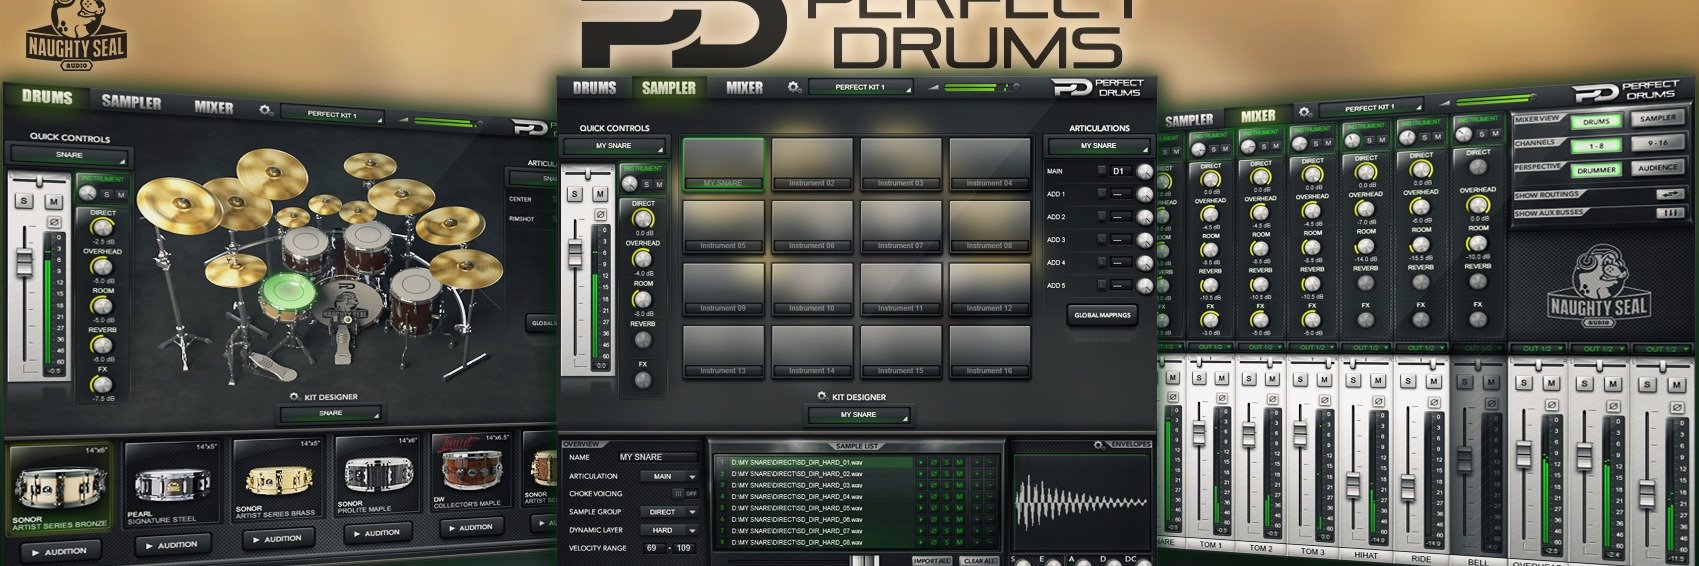Image resolution: width=1699 pixels, height=566 pixels.
Task: Play the first sample in Sample List
Action: coord(921,462)
